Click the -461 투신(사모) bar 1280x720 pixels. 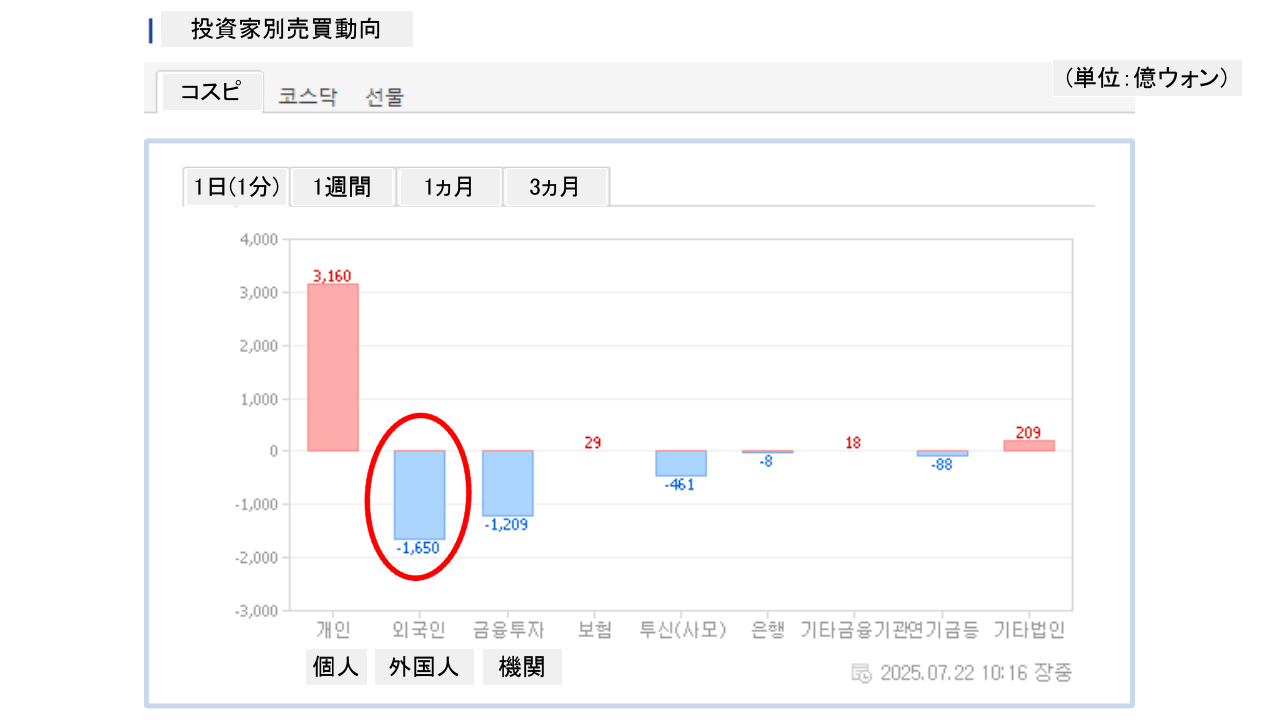pyautogui.click(x=681, y=463)
